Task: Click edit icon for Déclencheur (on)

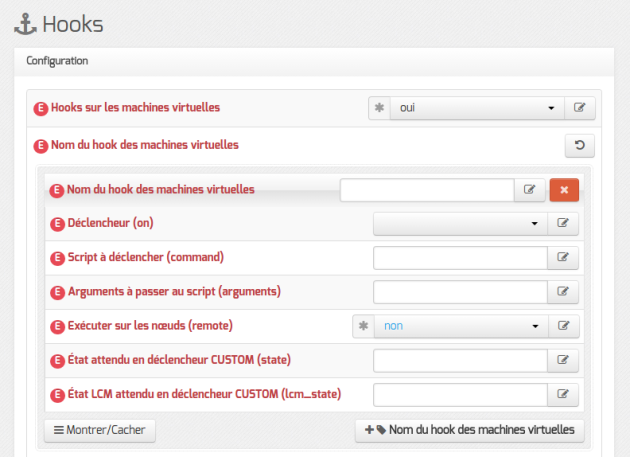Action: click(x=563, y=223)
